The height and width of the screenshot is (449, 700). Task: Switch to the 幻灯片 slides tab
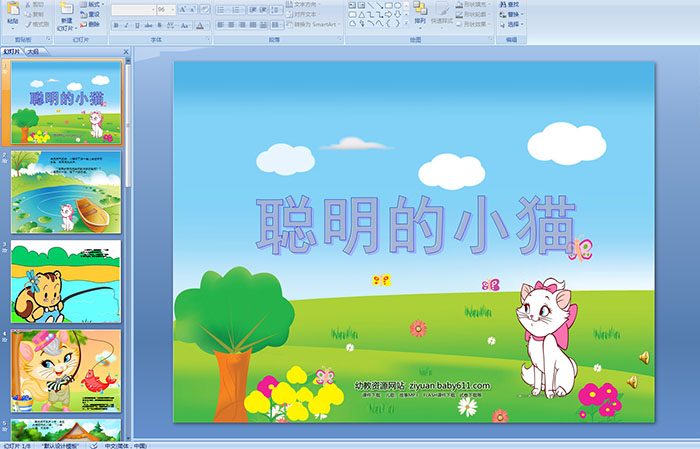pyautogui.click(x=12, y=52)
